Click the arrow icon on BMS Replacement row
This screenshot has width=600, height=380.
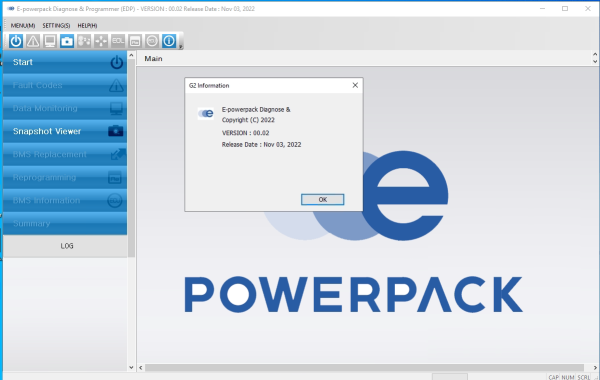pyautogui.click(x=117, y=154)
